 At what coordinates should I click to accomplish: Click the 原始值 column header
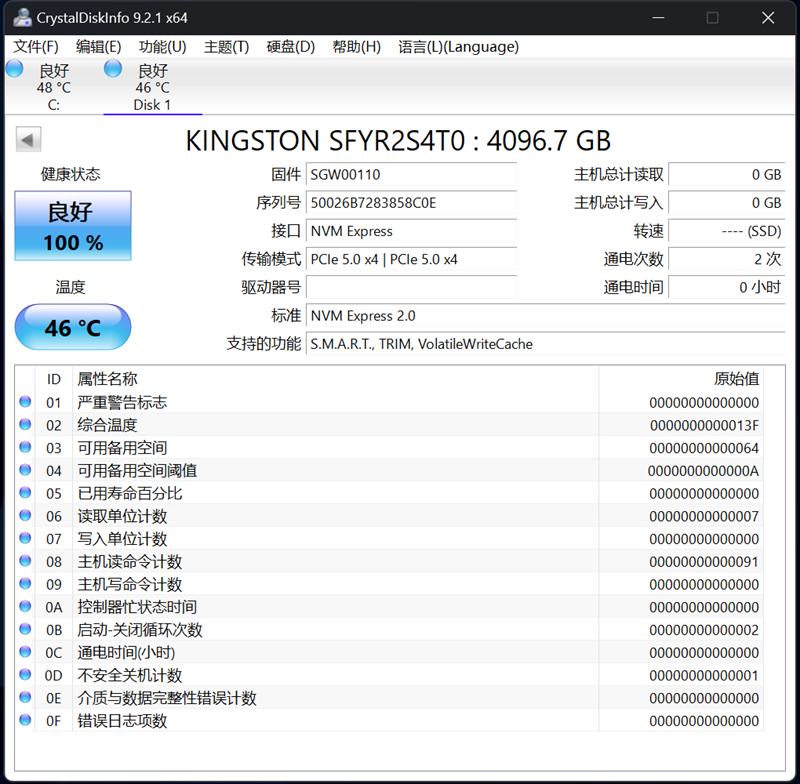[736, 379]
